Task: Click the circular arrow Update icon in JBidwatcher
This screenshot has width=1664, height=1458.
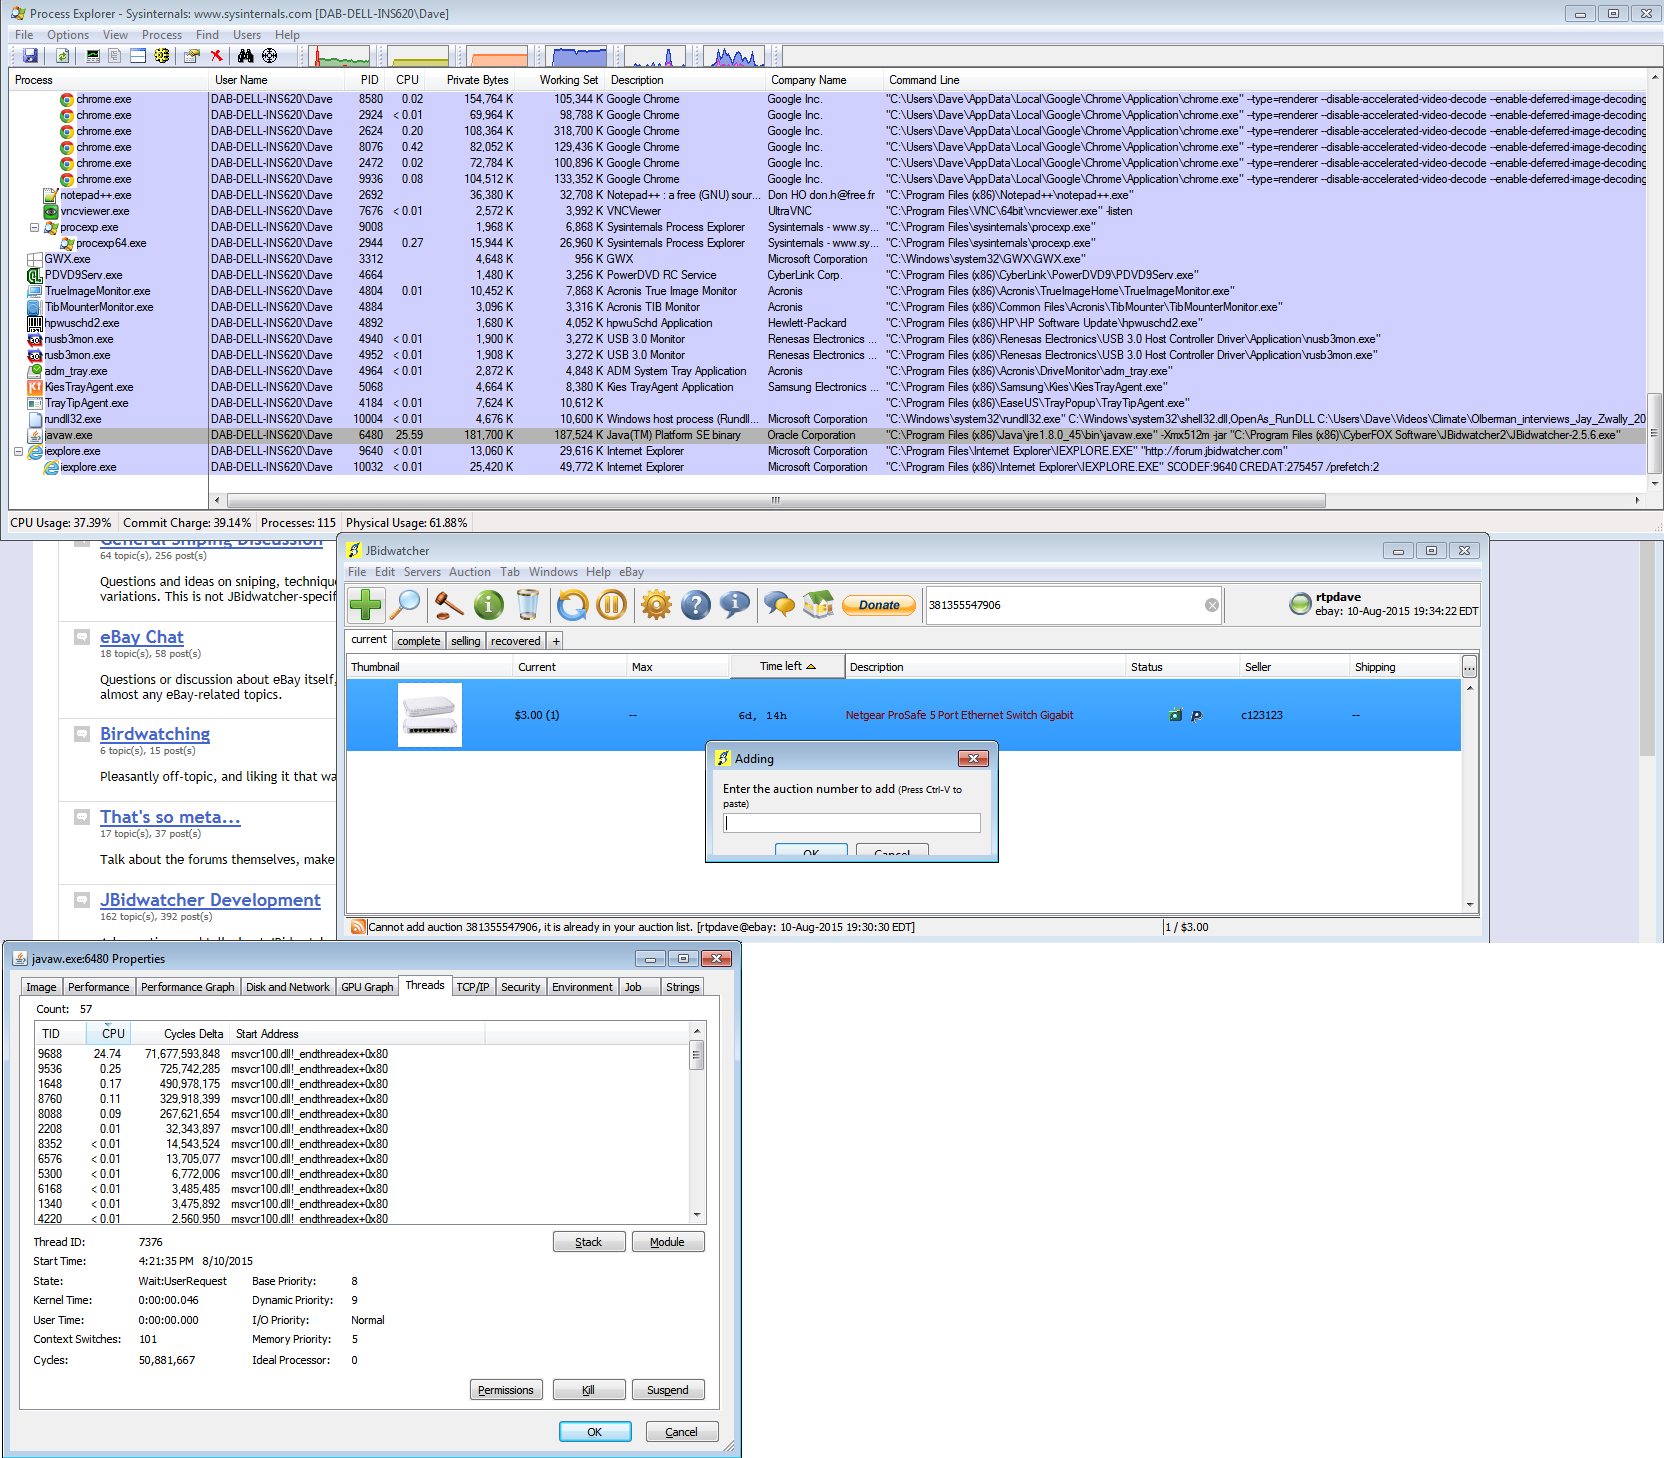Action: click(x=573, y=604)
